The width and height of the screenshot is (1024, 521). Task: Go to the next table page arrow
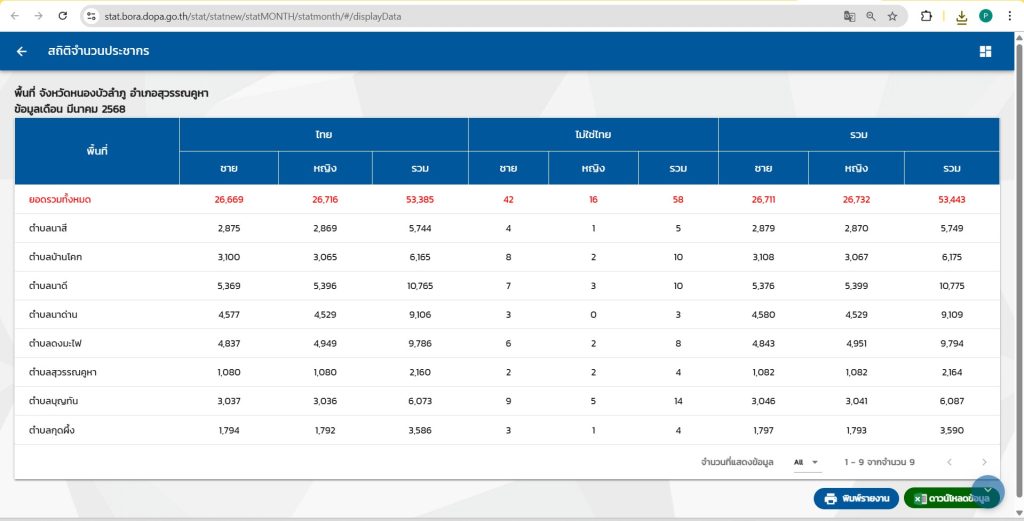coord(984,462)
